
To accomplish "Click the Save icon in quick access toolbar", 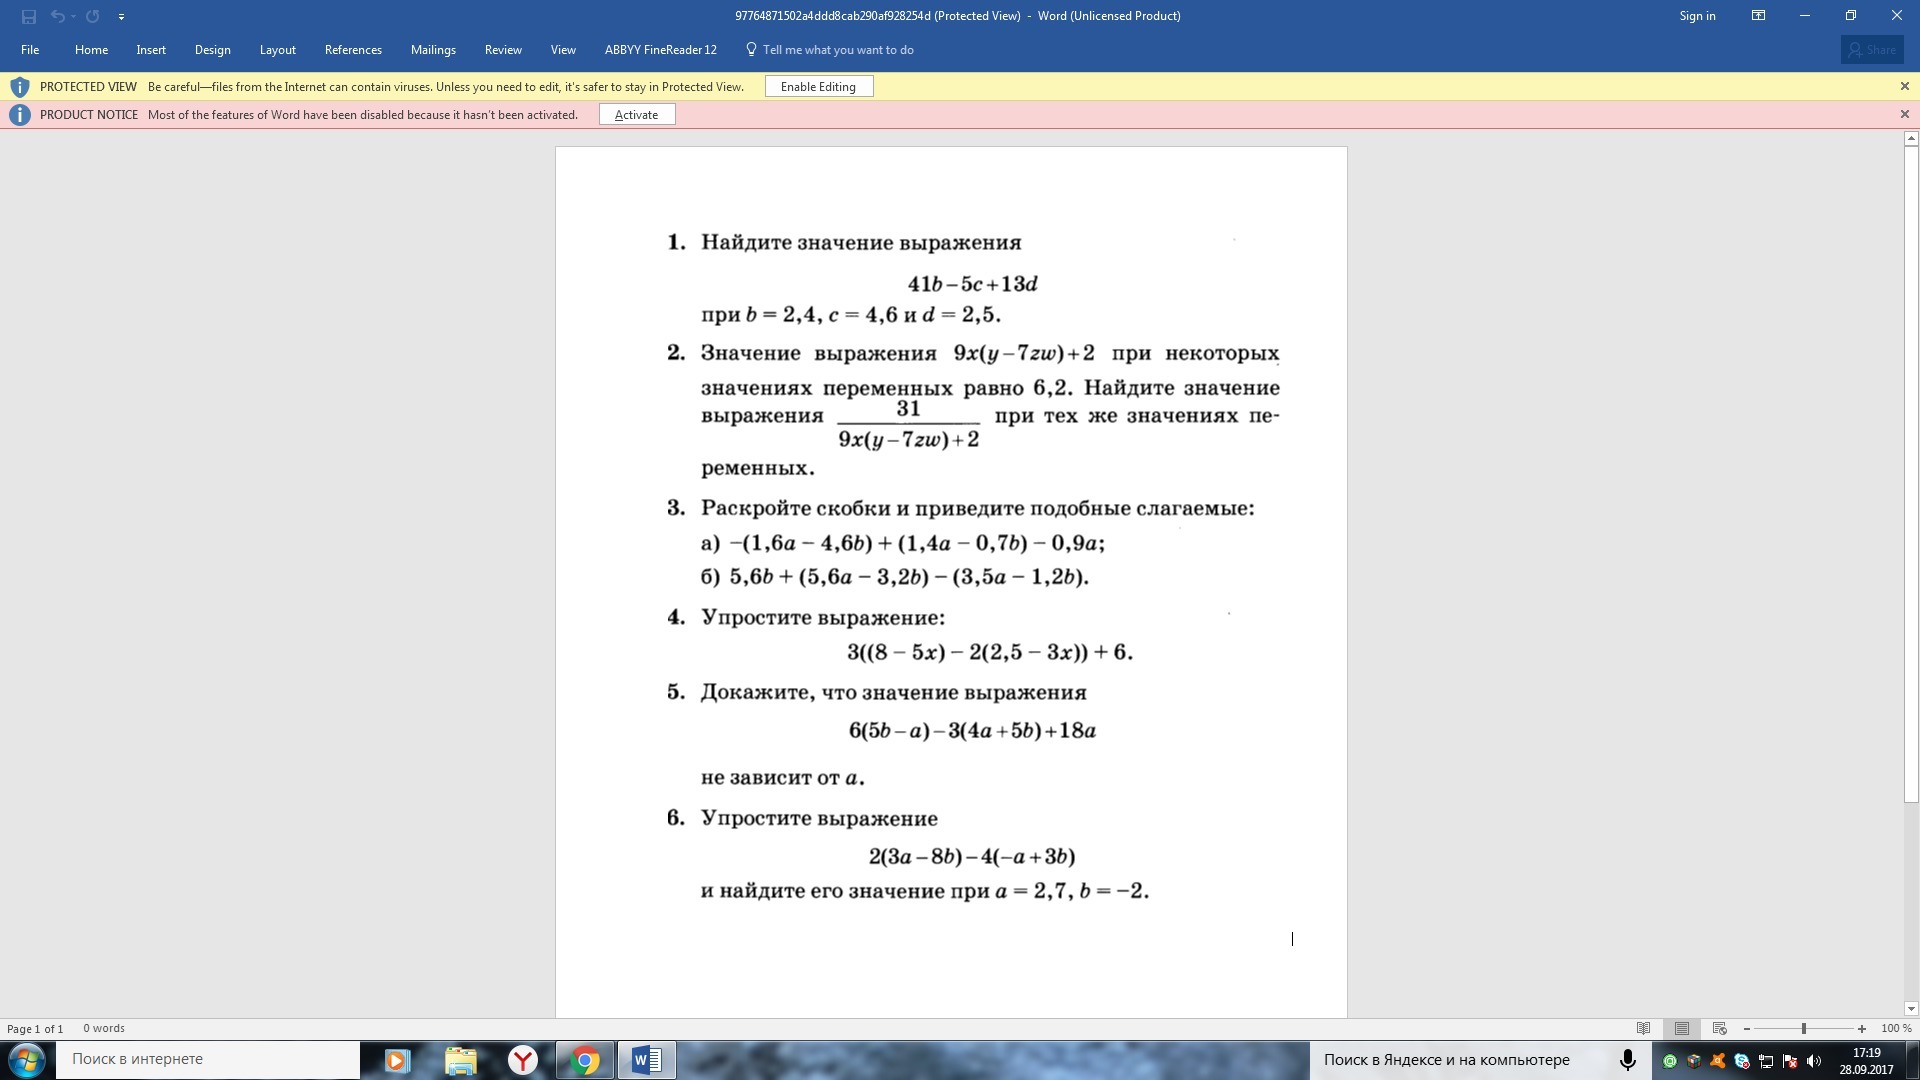I will coord(28,16).
